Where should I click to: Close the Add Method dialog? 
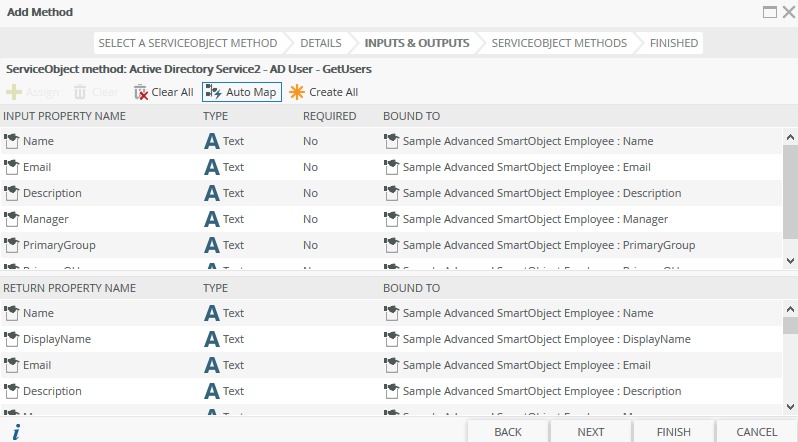[789, 12]
